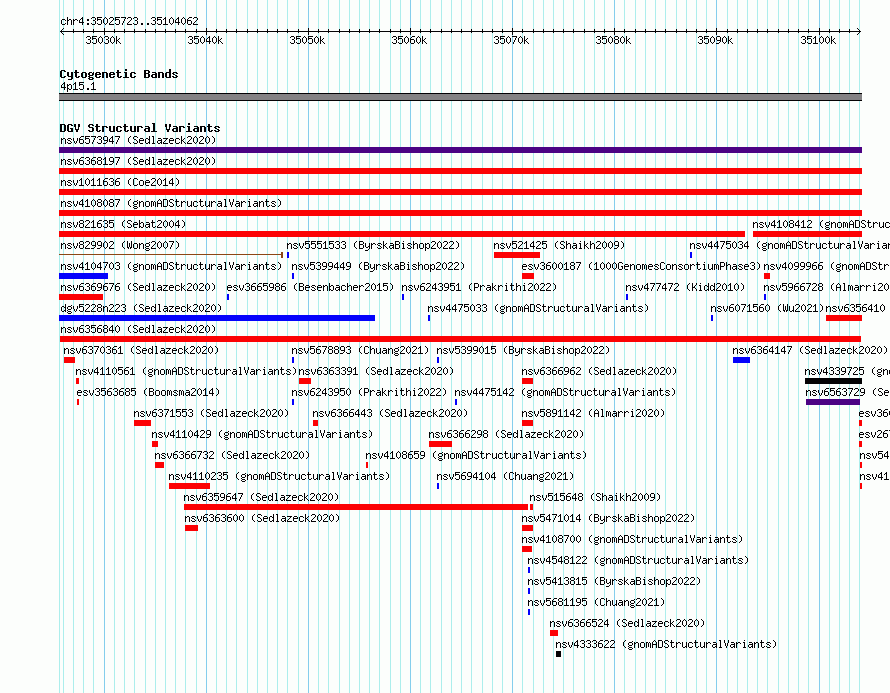The width and height of the screenshot is (890, 693).
Task: Open nsv5681195 (Chuang2021) label
Action: [x=596, y=602]
